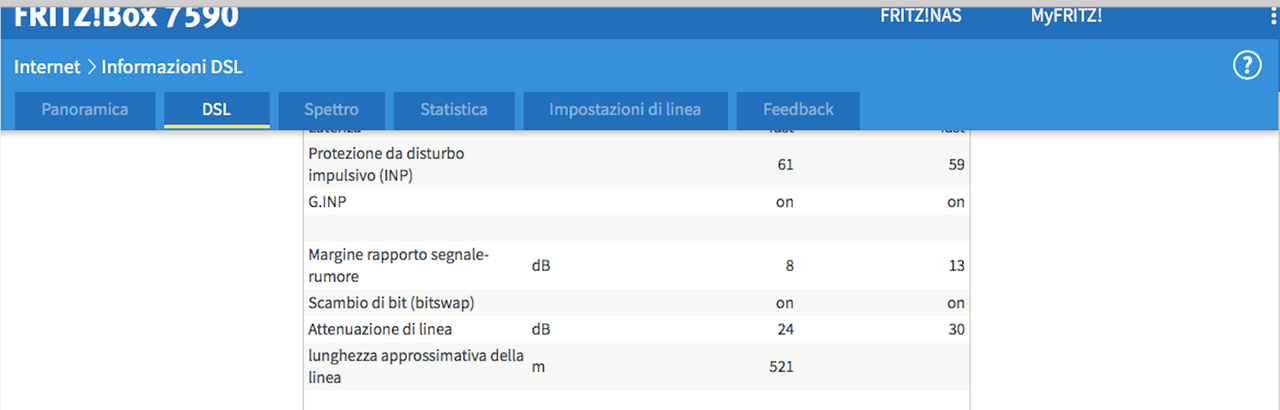Switch to the Statistica tab
This screenshot has height=410, width=1280.
click(x=454, y=110)
